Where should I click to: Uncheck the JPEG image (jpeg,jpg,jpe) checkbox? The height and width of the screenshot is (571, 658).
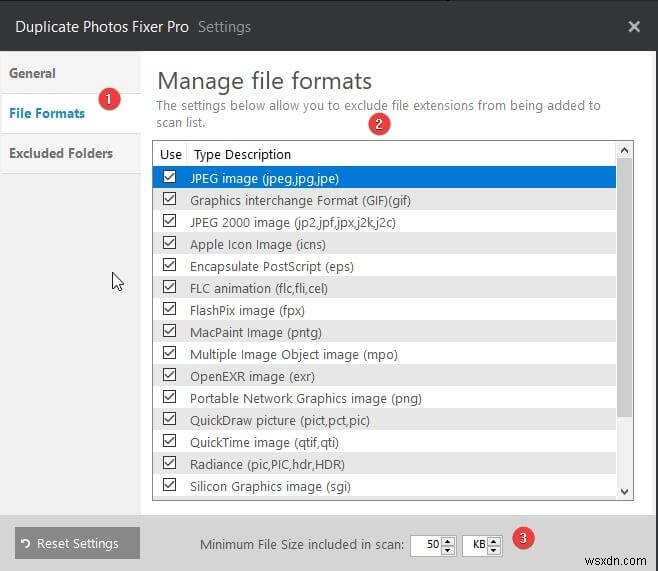tap(169, 178)
